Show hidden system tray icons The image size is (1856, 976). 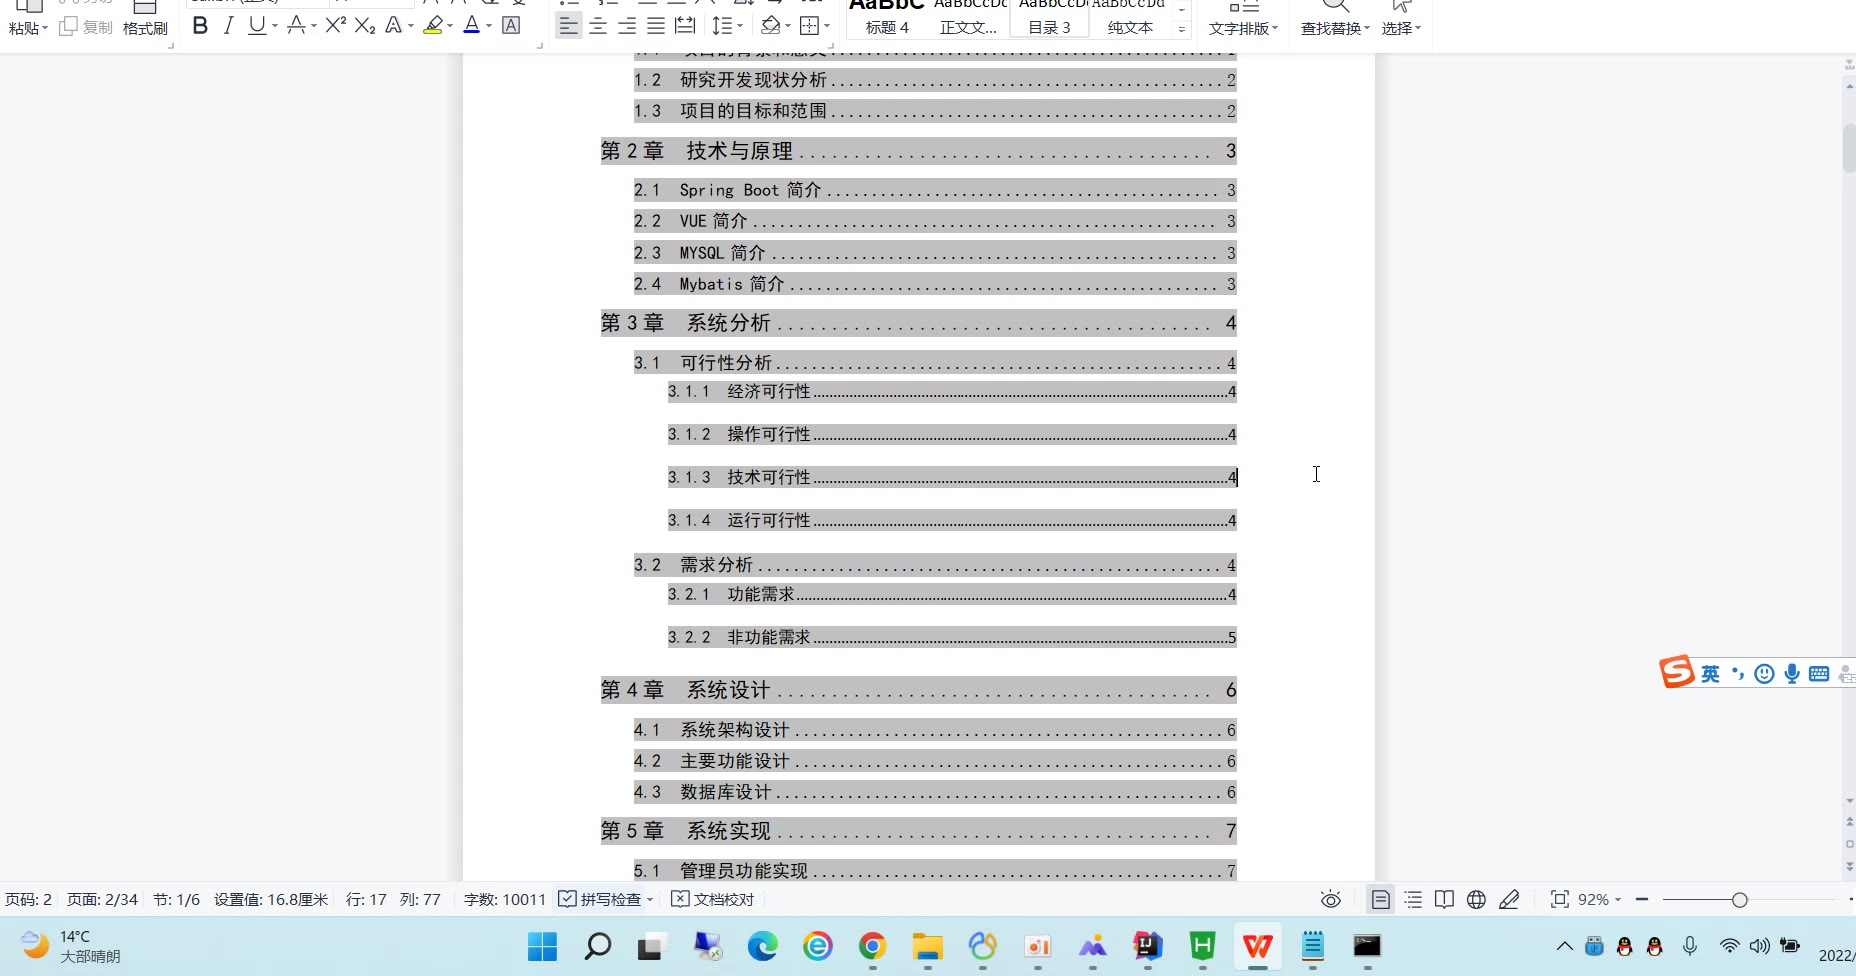pyautogui.click(x=1564, y=946)
